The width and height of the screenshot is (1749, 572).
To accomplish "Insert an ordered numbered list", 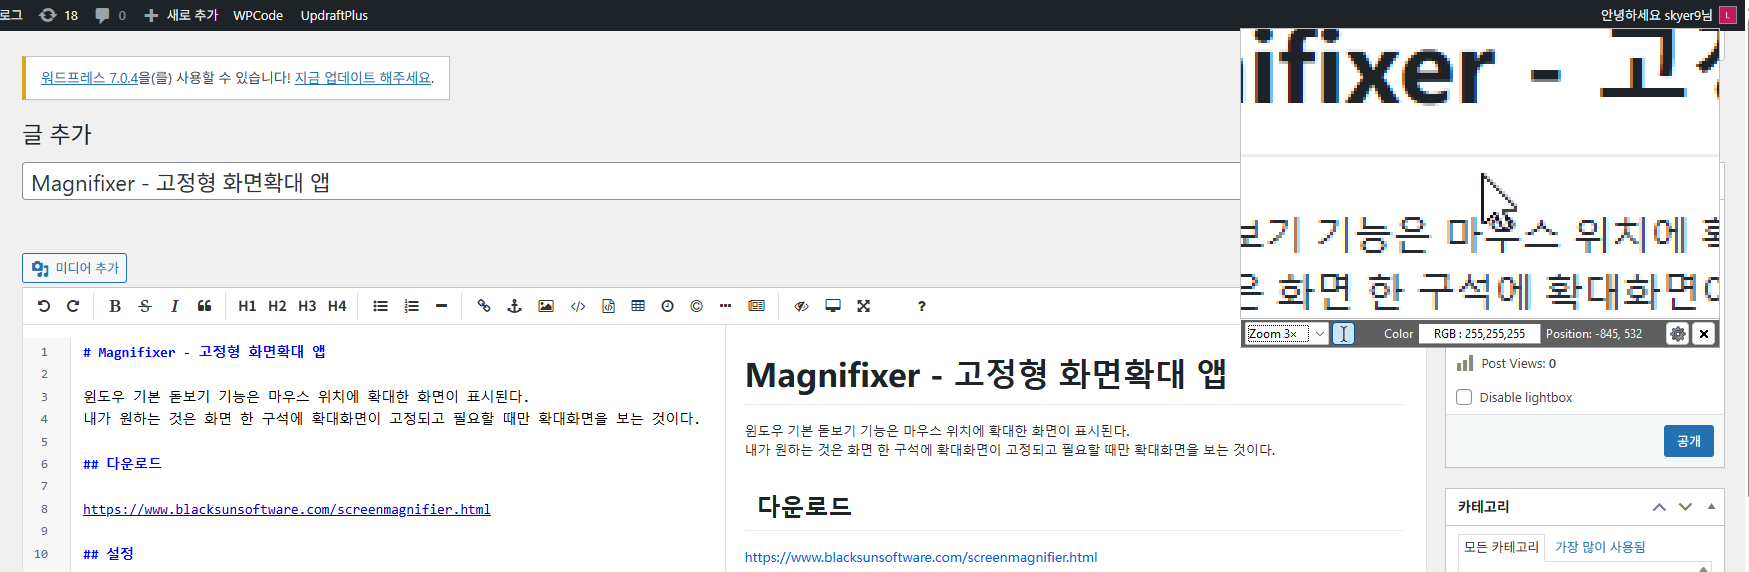I will pyautogui.click(x=411, y=306).
